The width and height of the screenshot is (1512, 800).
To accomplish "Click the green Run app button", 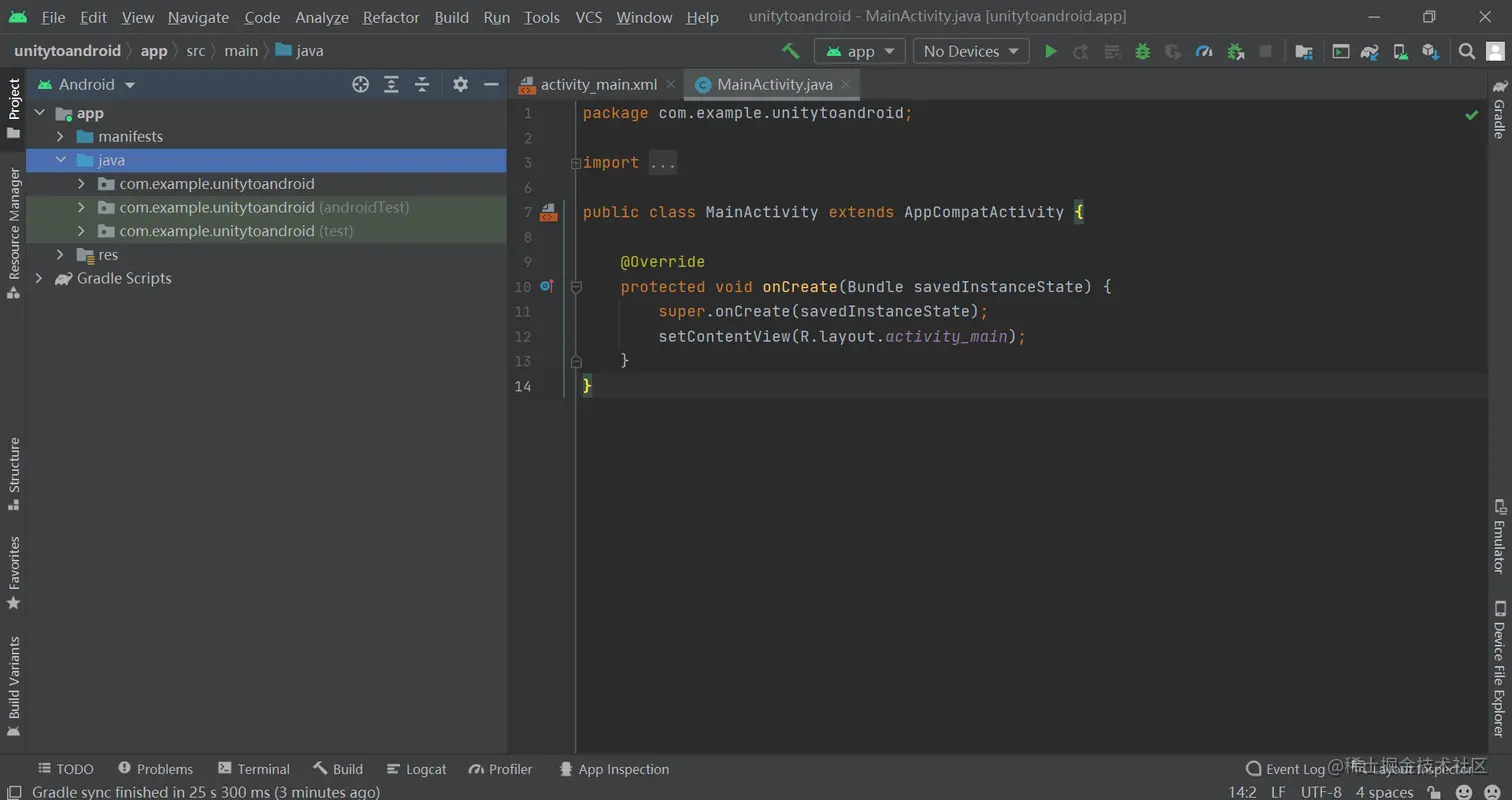I will tap(1050, 51).
